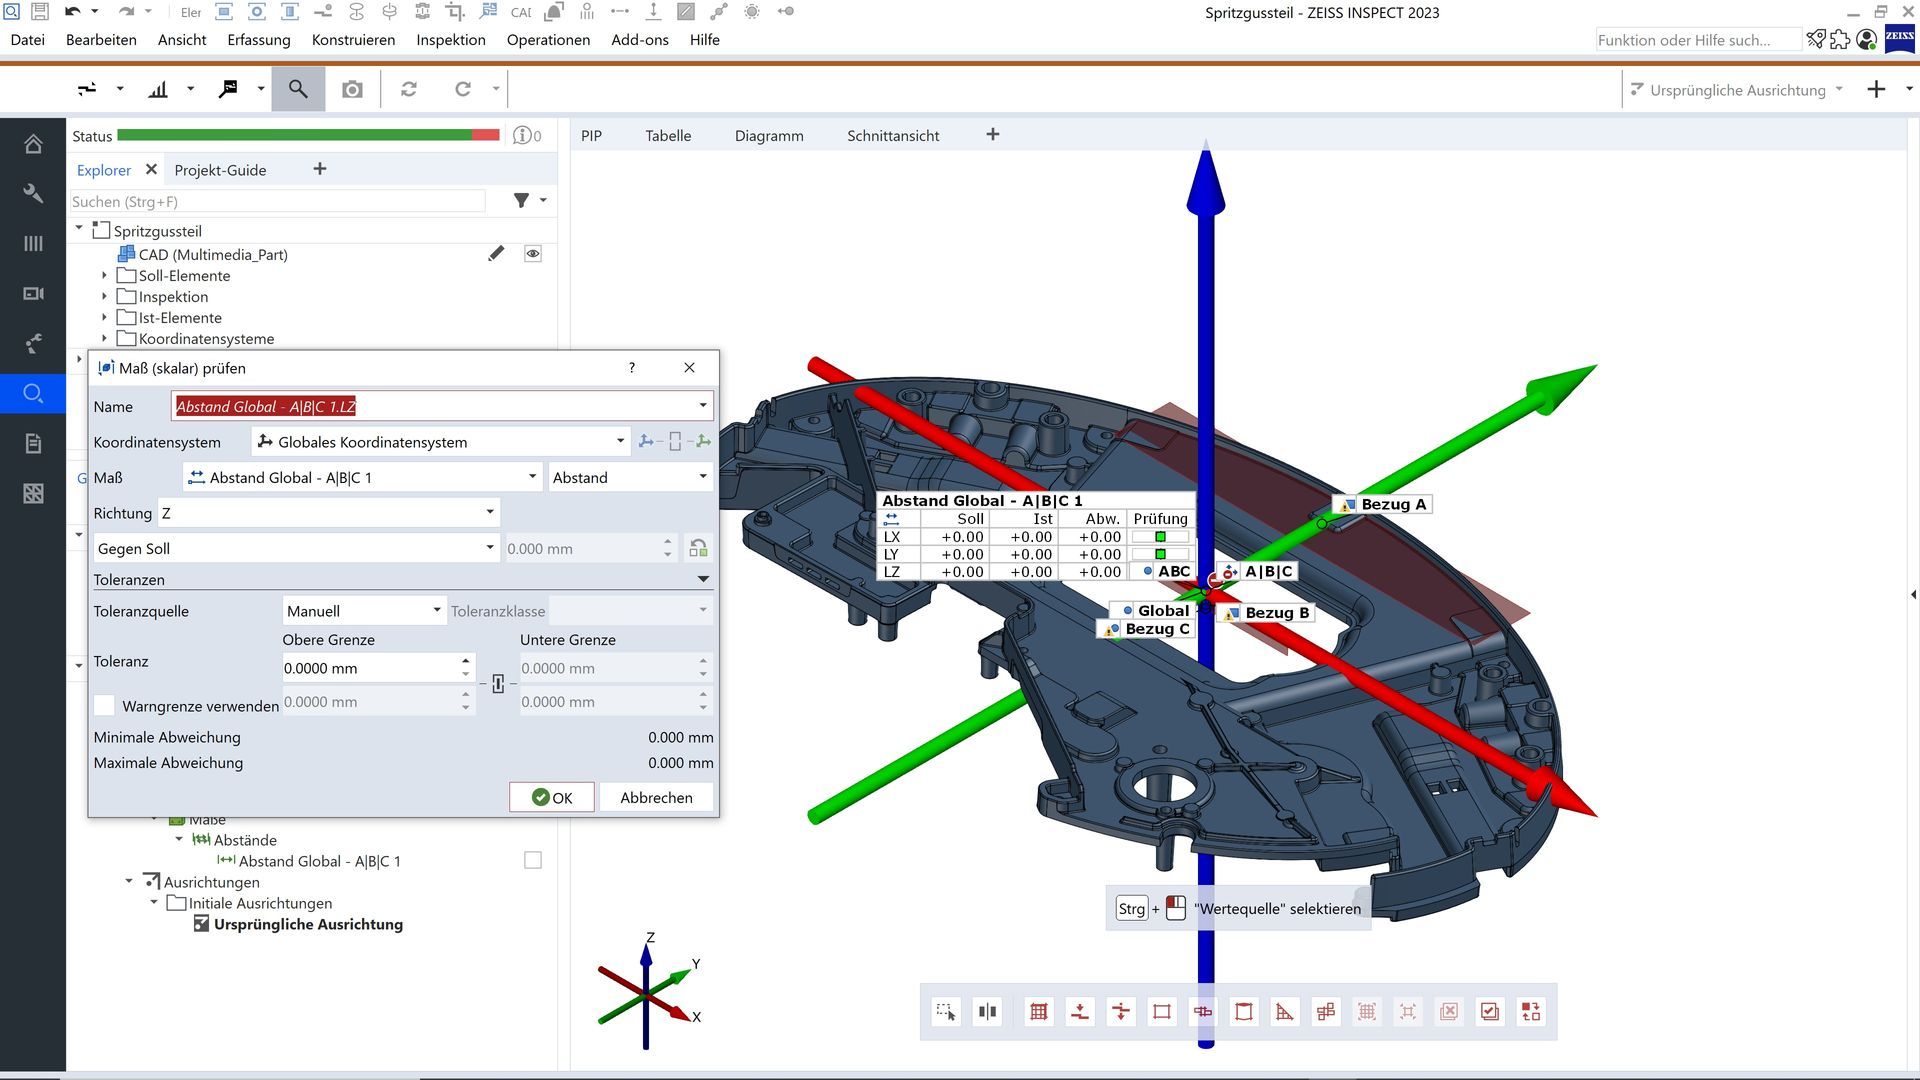
Task: Click the OK button
Action: click(552, 797)
